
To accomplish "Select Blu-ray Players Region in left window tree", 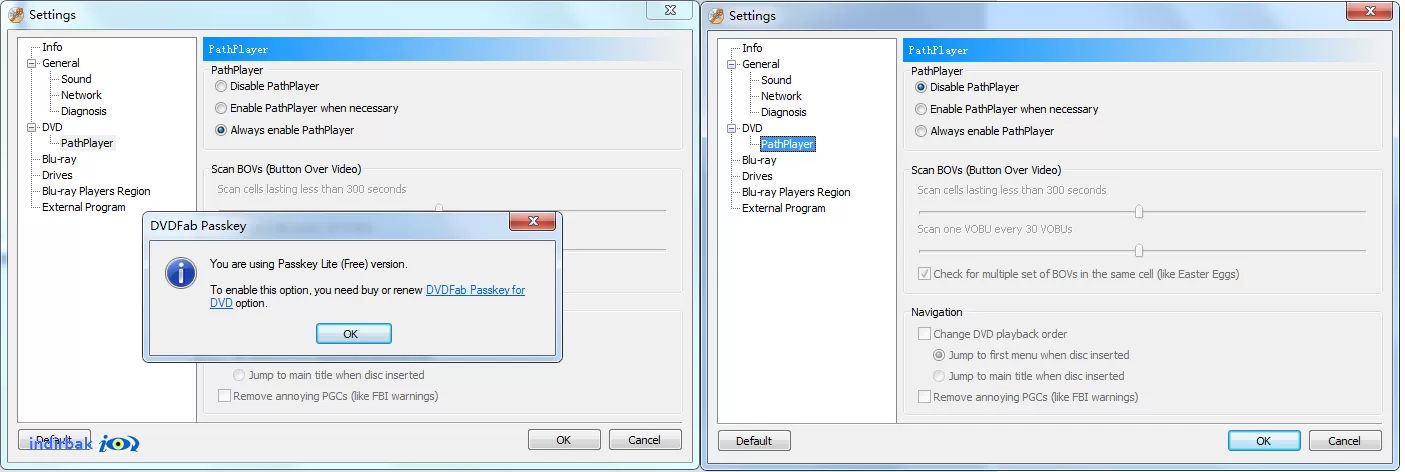I will click(x=96, y=191).
